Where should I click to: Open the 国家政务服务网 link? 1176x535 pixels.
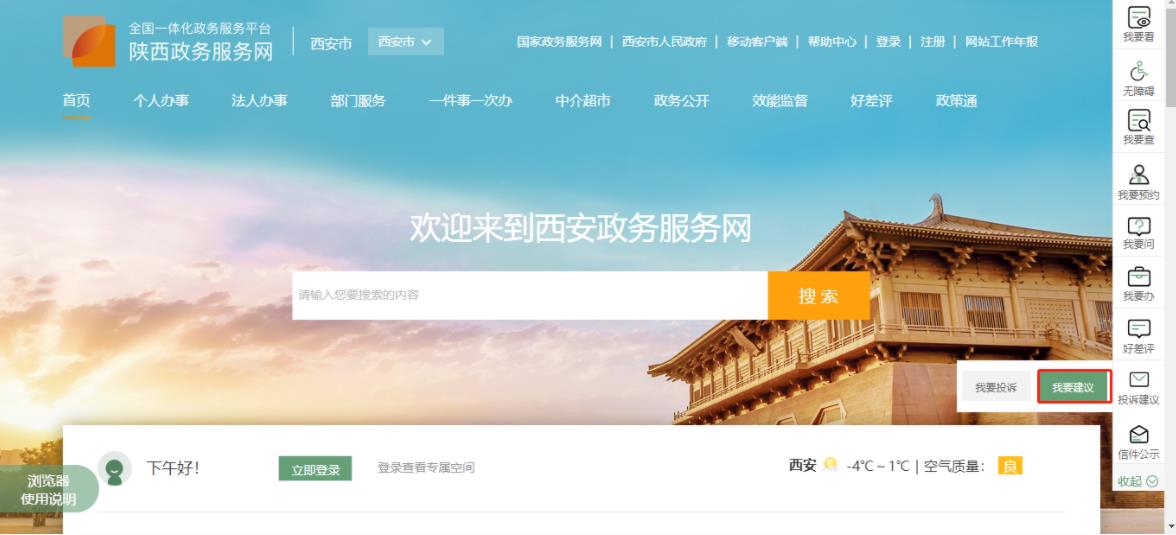coord(560,42)
